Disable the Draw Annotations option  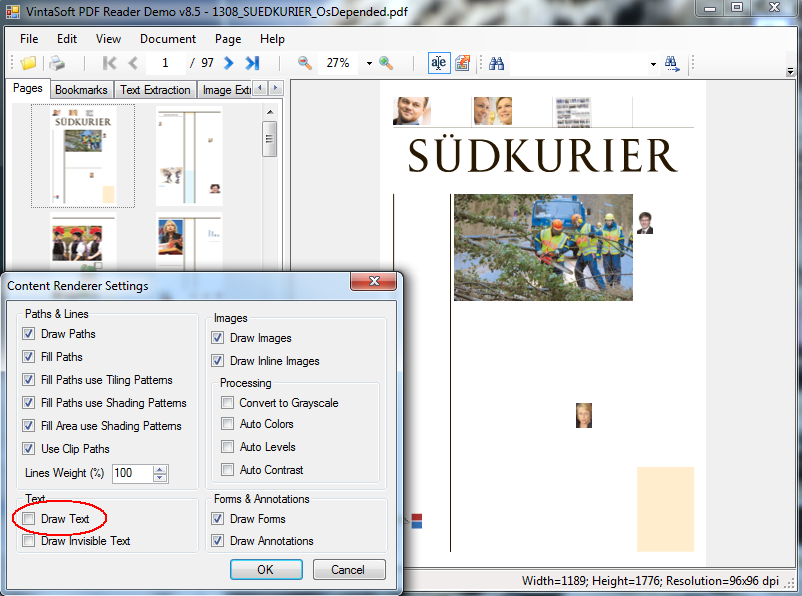tap(217, 541)
